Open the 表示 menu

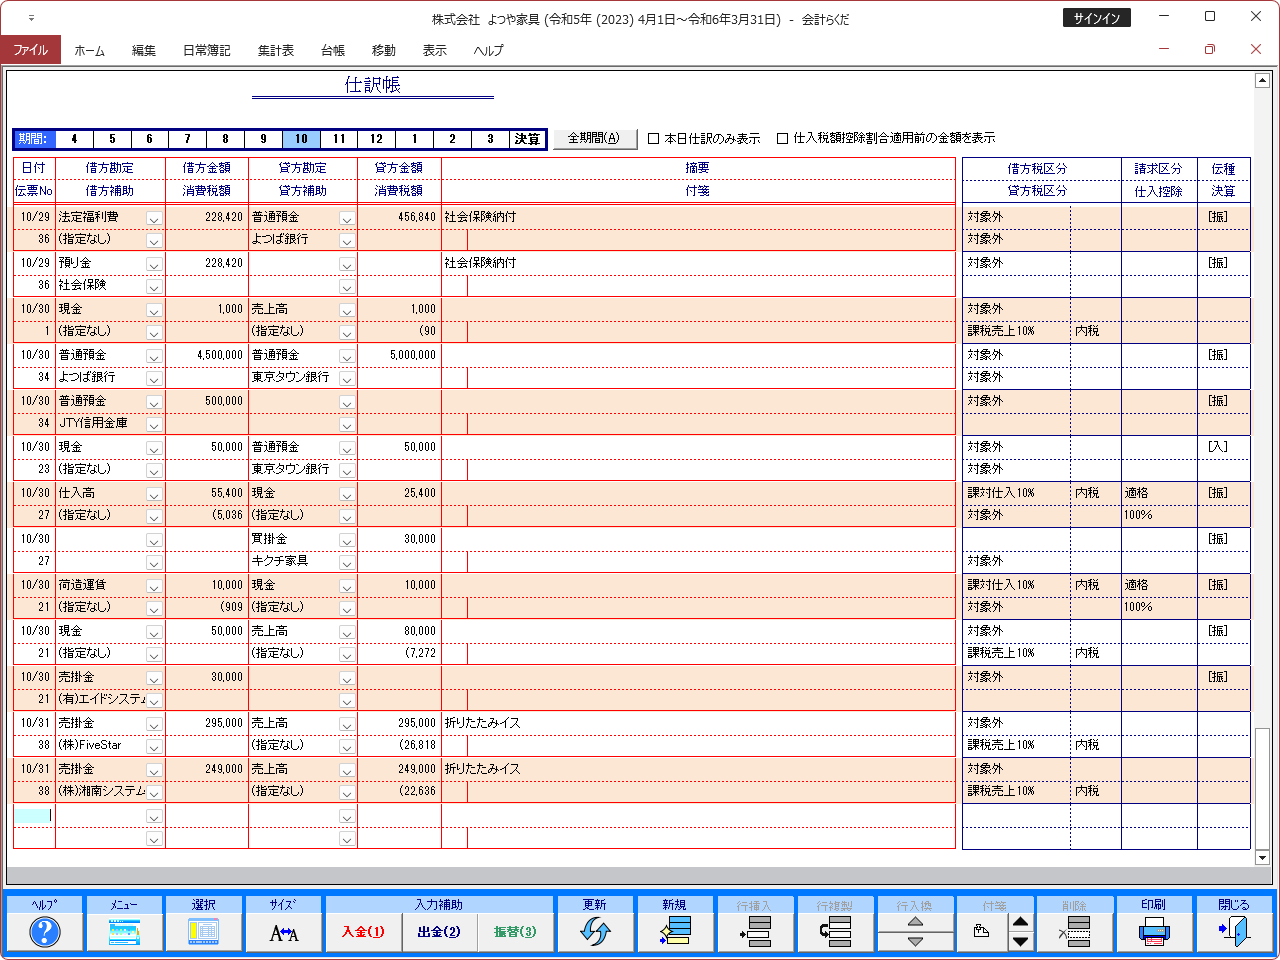[434, 50]
